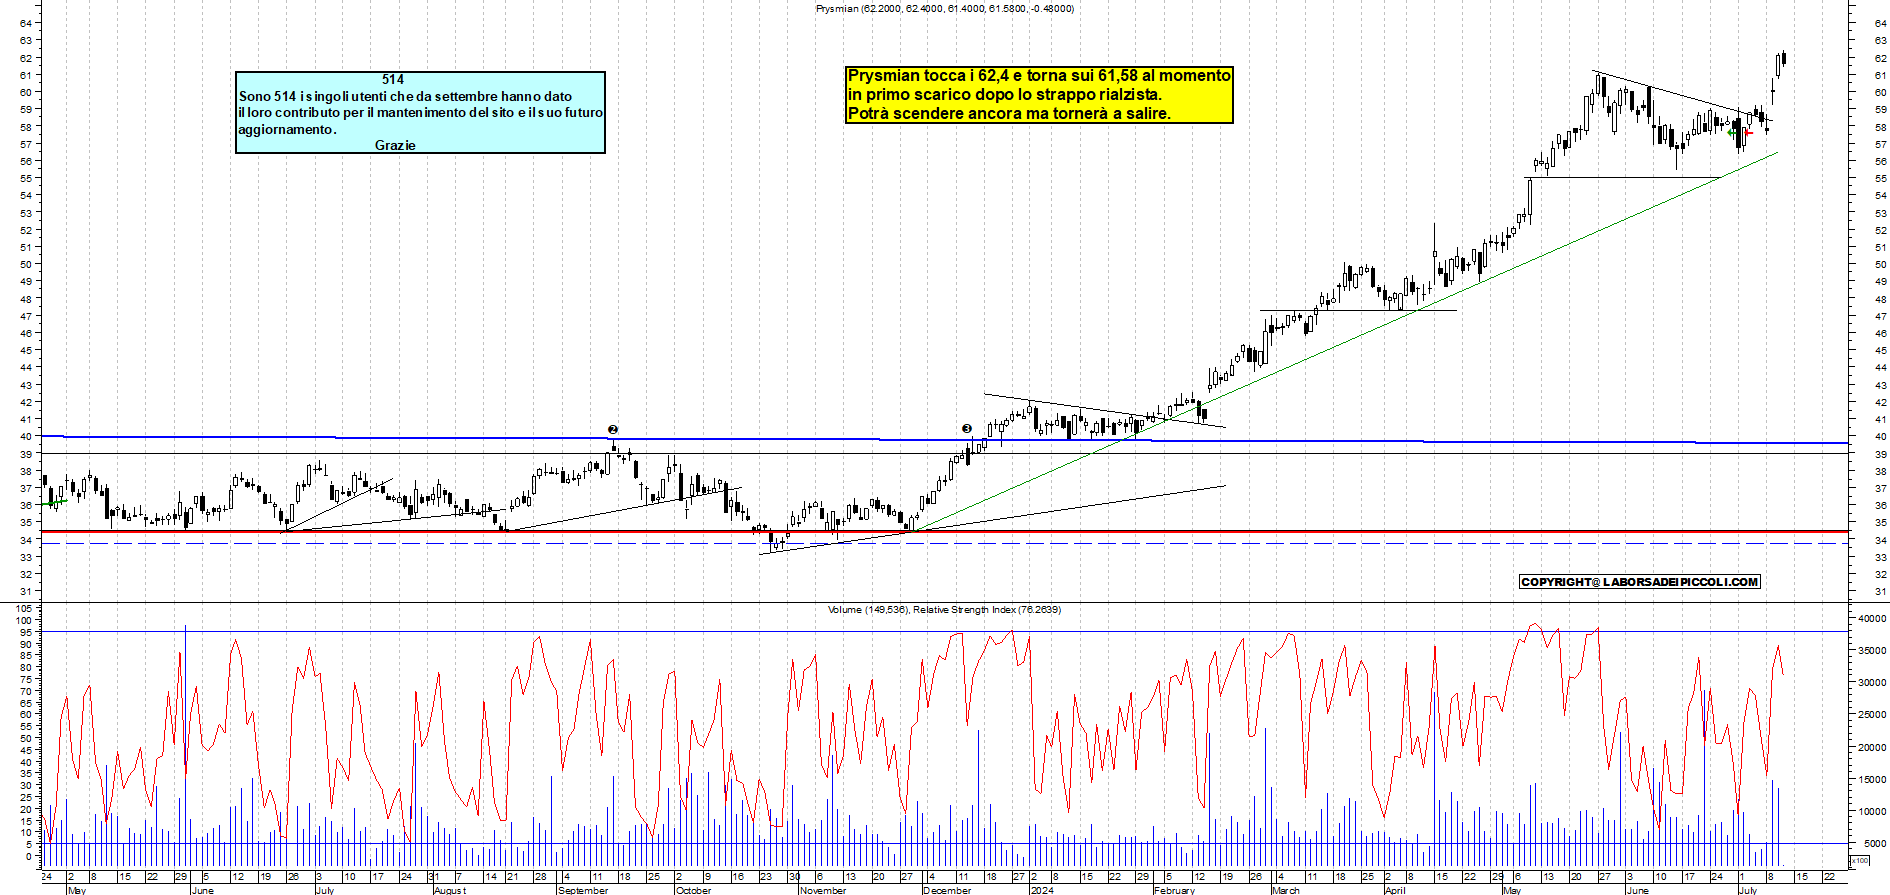Click the Prysmian chart title with price values

click(945, 8)
